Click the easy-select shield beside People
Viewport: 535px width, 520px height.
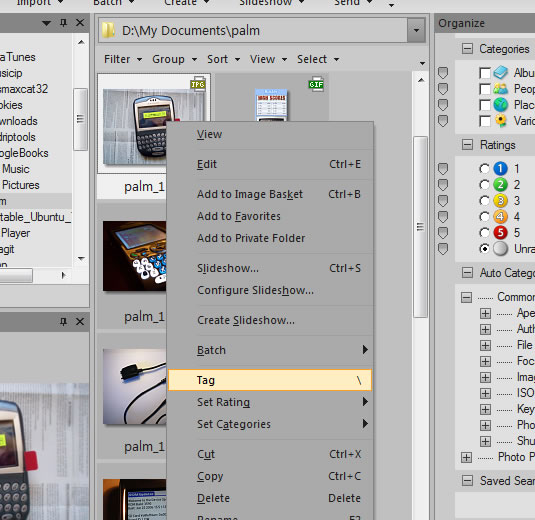click(x=443, y=89)
